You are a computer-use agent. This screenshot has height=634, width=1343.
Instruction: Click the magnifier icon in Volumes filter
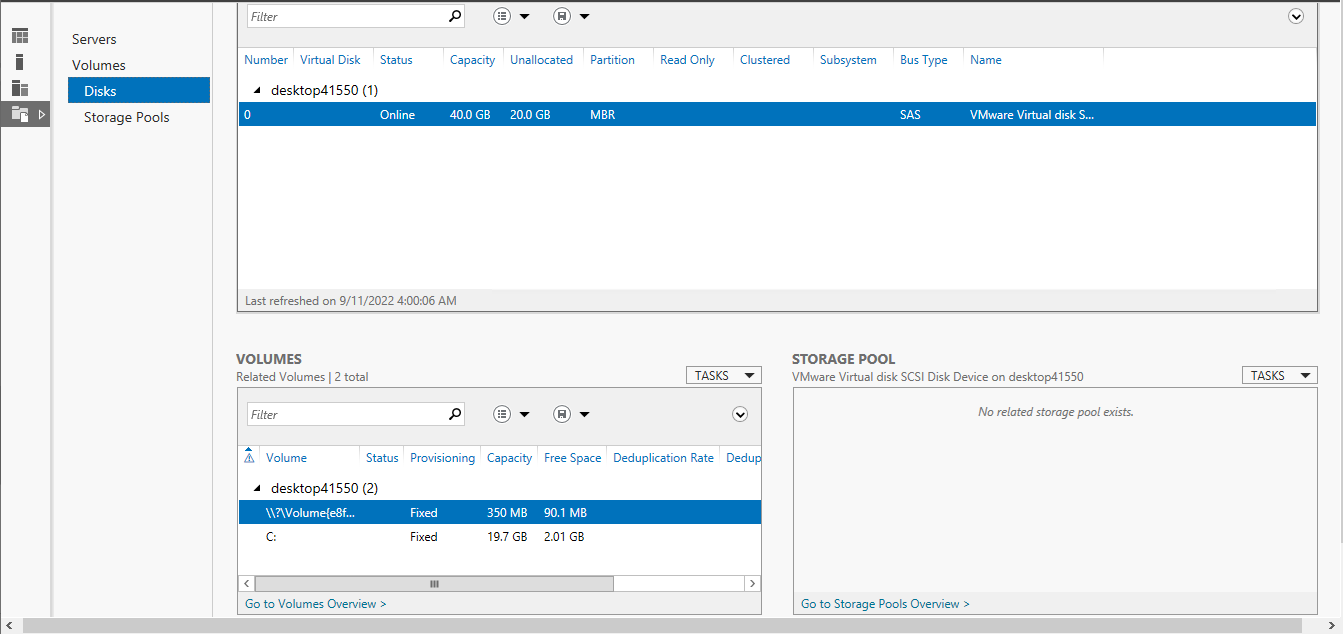tap(455, 414)
